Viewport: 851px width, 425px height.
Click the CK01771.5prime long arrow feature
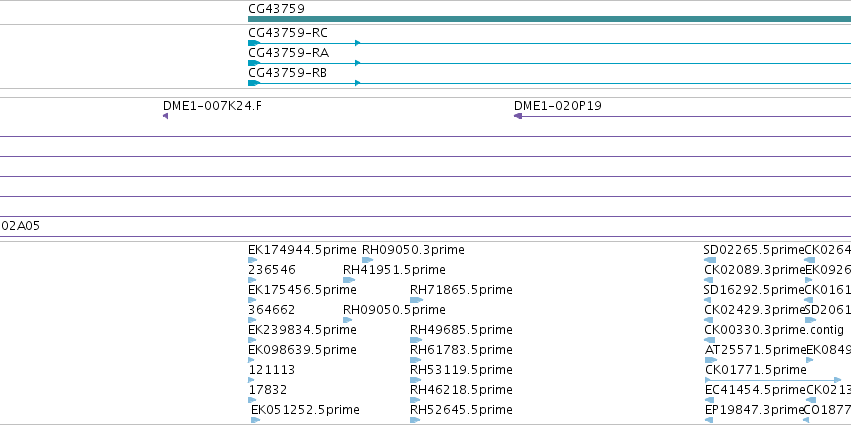point(773,380)
